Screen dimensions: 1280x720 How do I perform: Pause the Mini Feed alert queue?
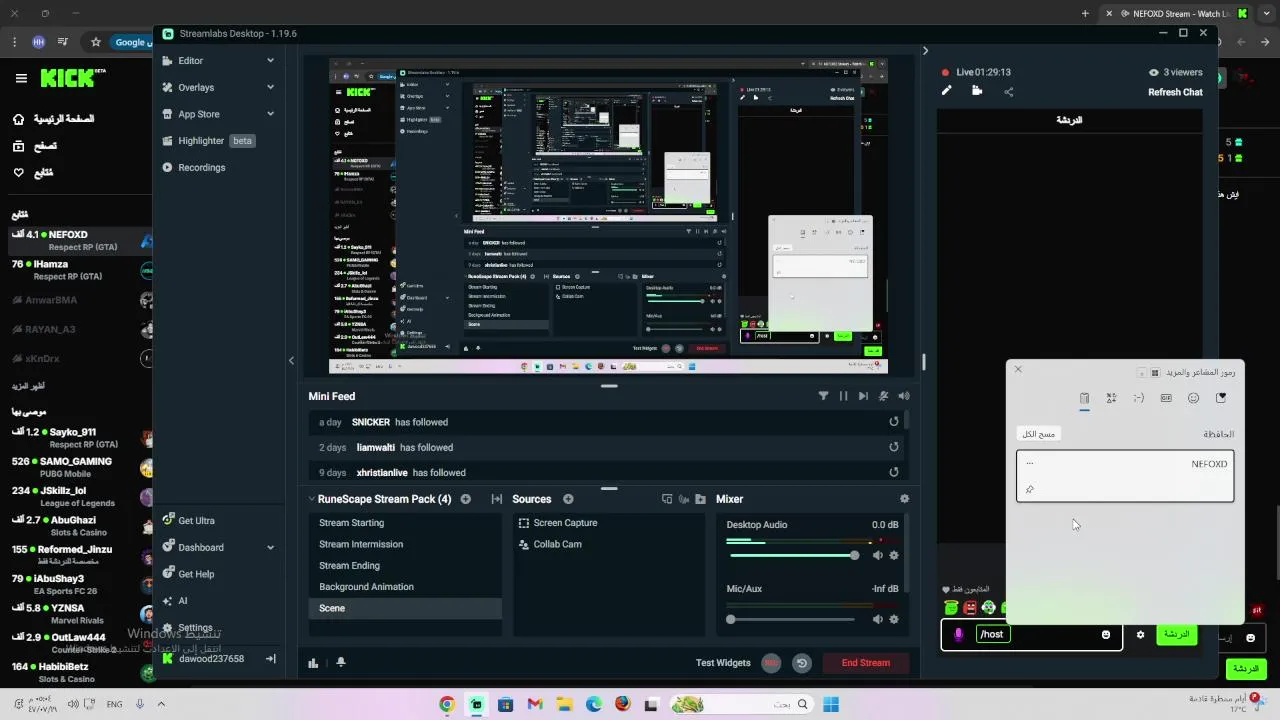pyautogui.click(x=843, y=396)
